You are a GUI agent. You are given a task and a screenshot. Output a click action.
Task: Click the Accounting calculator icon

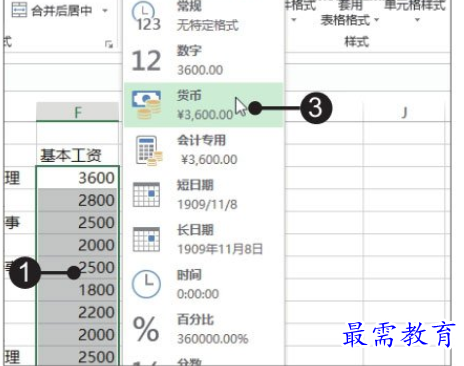click(x=149, y=150)
